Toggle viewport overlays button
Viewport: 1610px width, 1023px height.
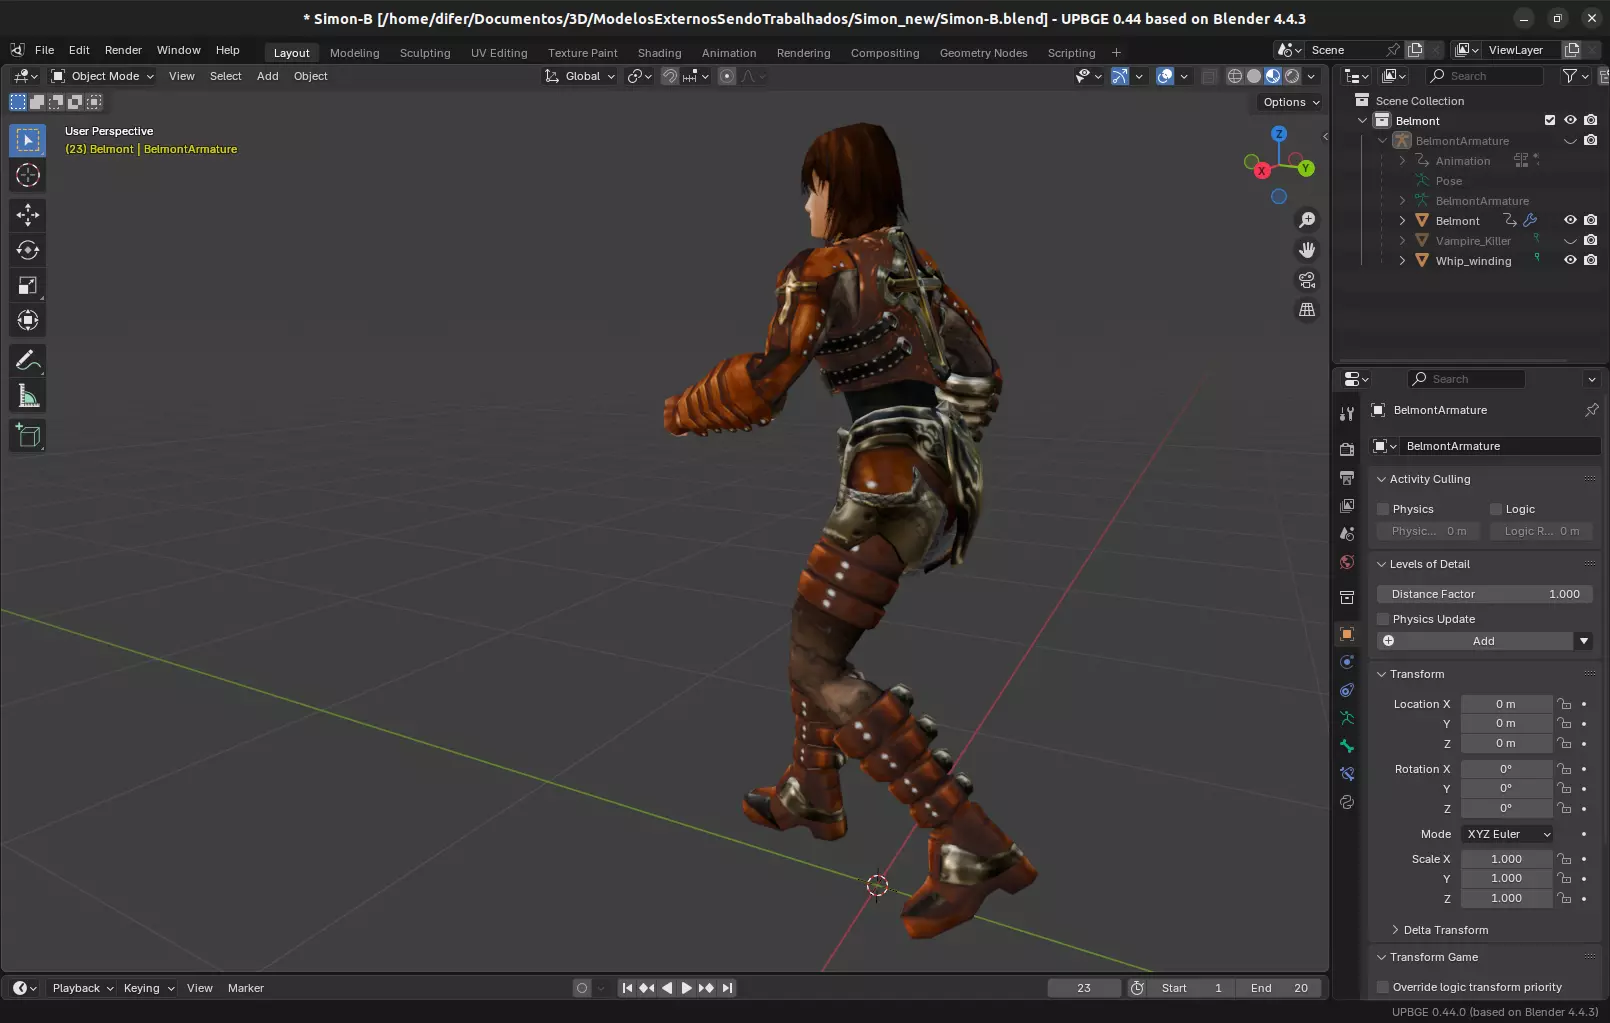(1165, 76)
